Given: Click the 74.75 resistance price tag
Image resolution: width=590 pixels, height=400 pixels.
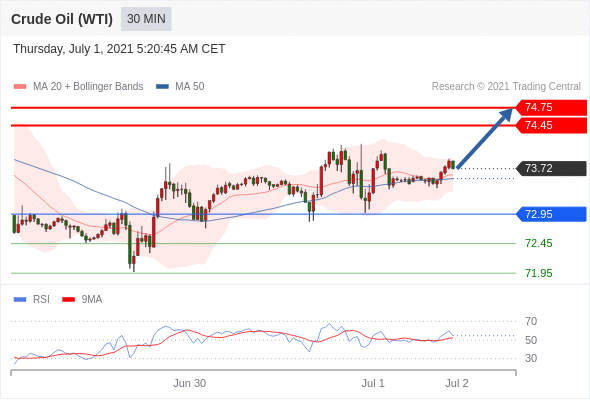Looking at the screenshot, I should pos(551,107).
